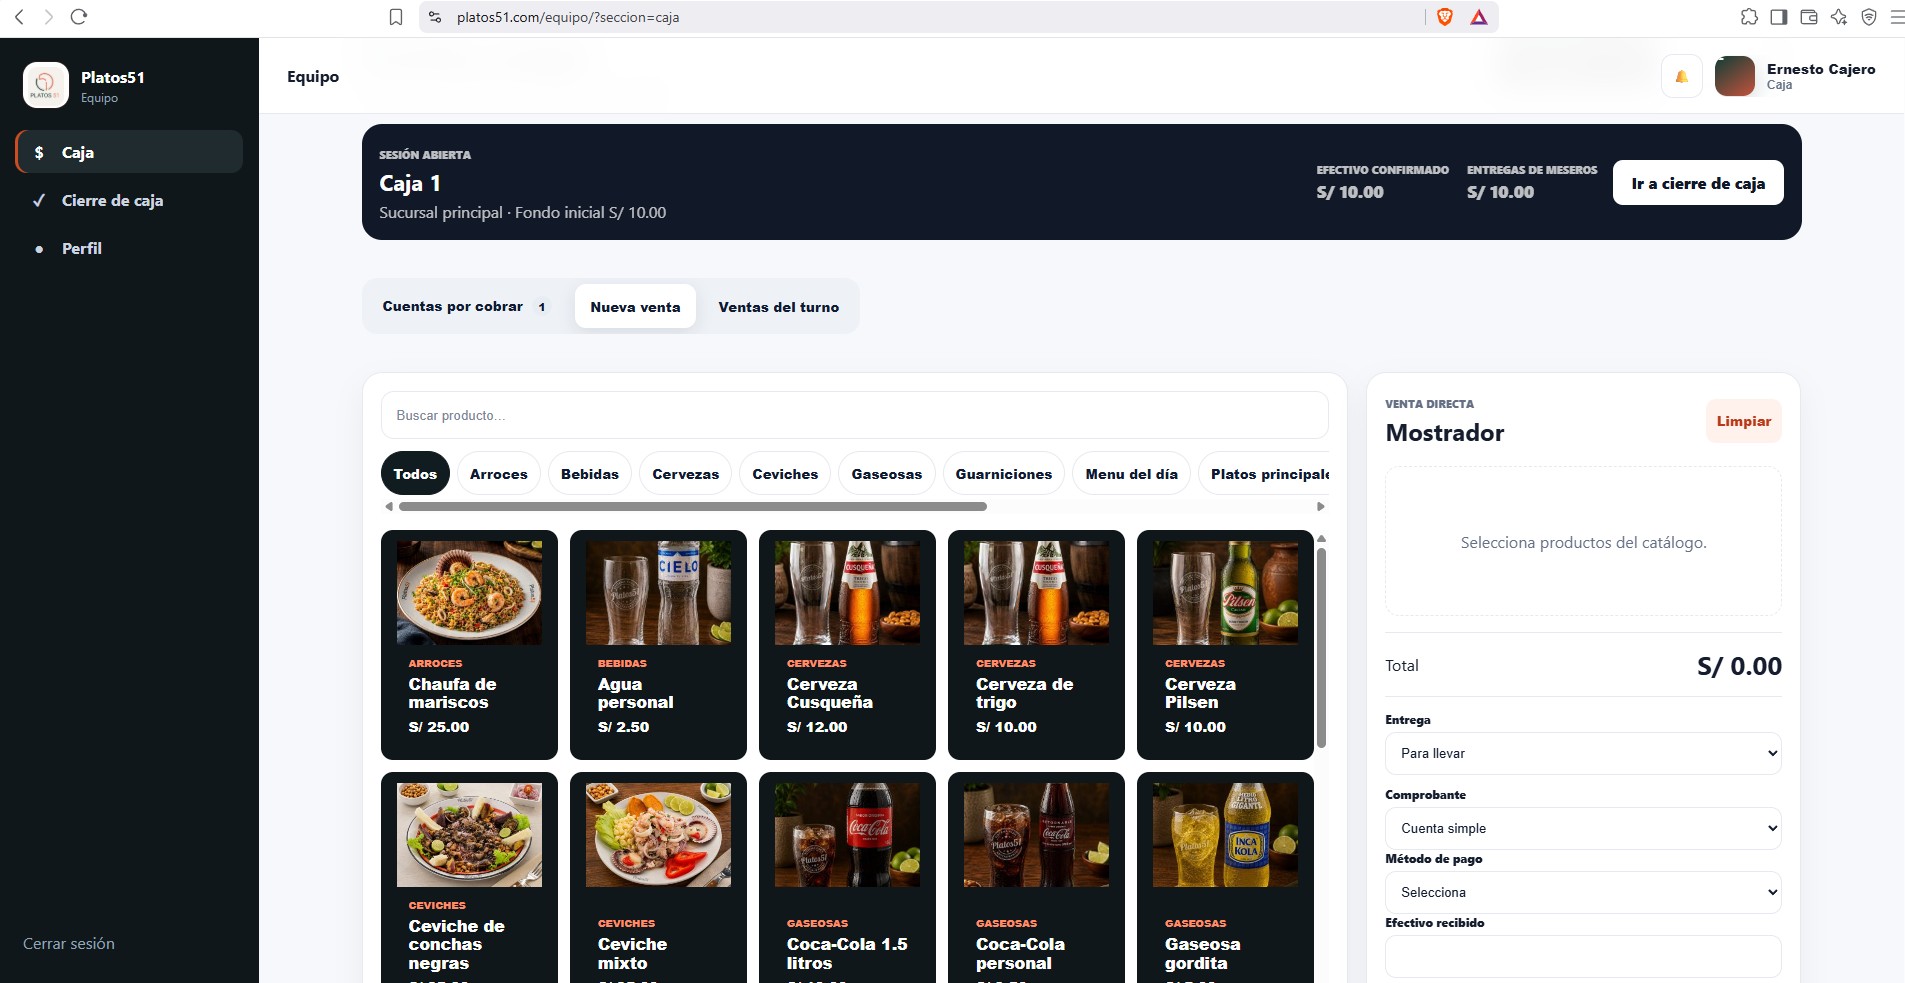Add Agua personal to the sale
This screenshot has width=1905, height=983.
pos(658,645)
